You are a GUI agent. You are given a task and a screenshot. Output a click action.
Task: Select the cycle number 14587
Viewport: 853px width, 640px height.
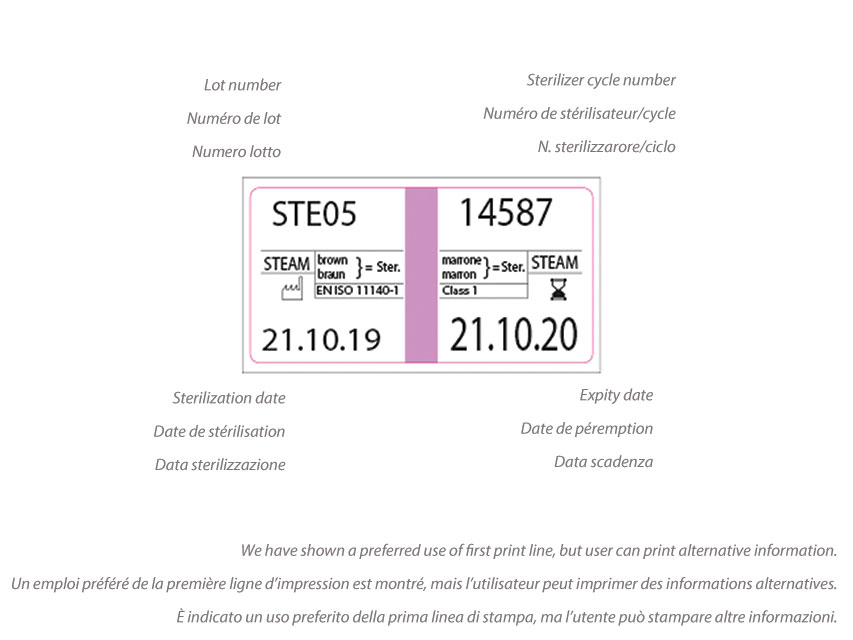505,212
